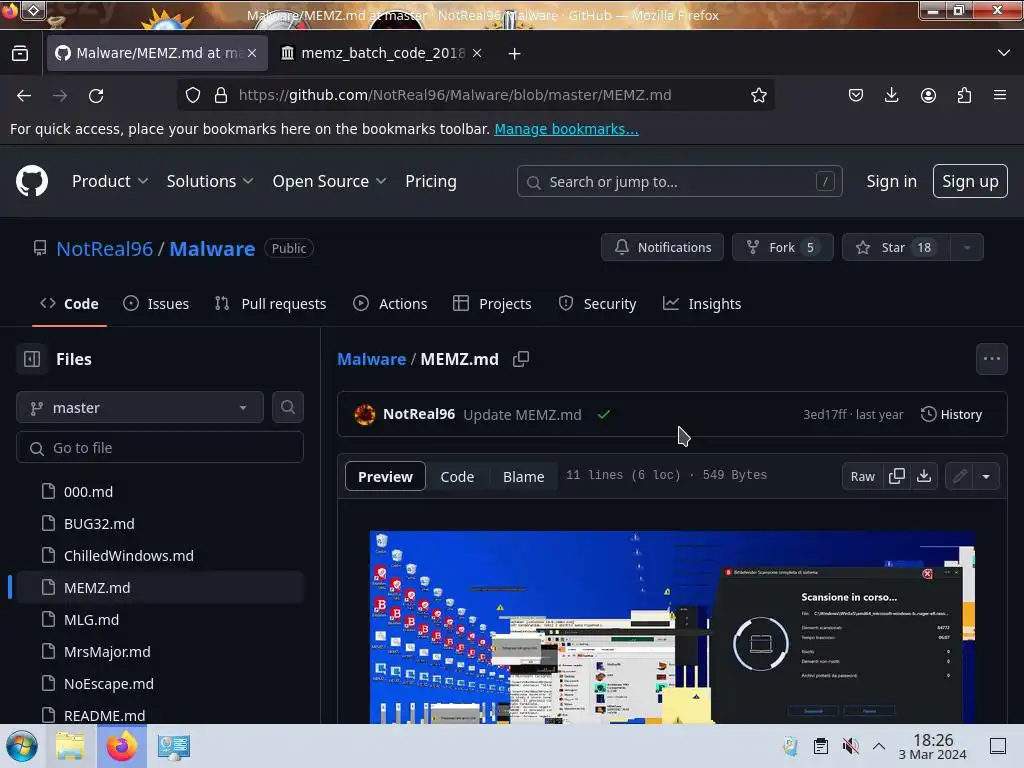This screenshot has height=768, width=1024.
Task: Open the Insights tab
Action: [x=702, y=304]
